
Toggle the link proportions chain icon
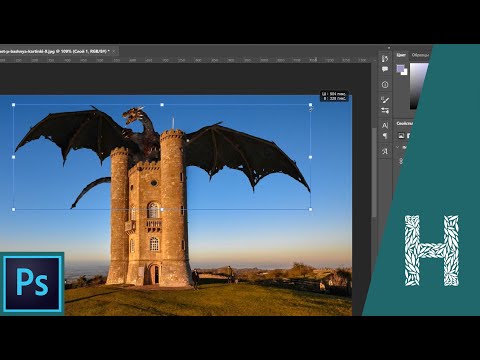401,161
